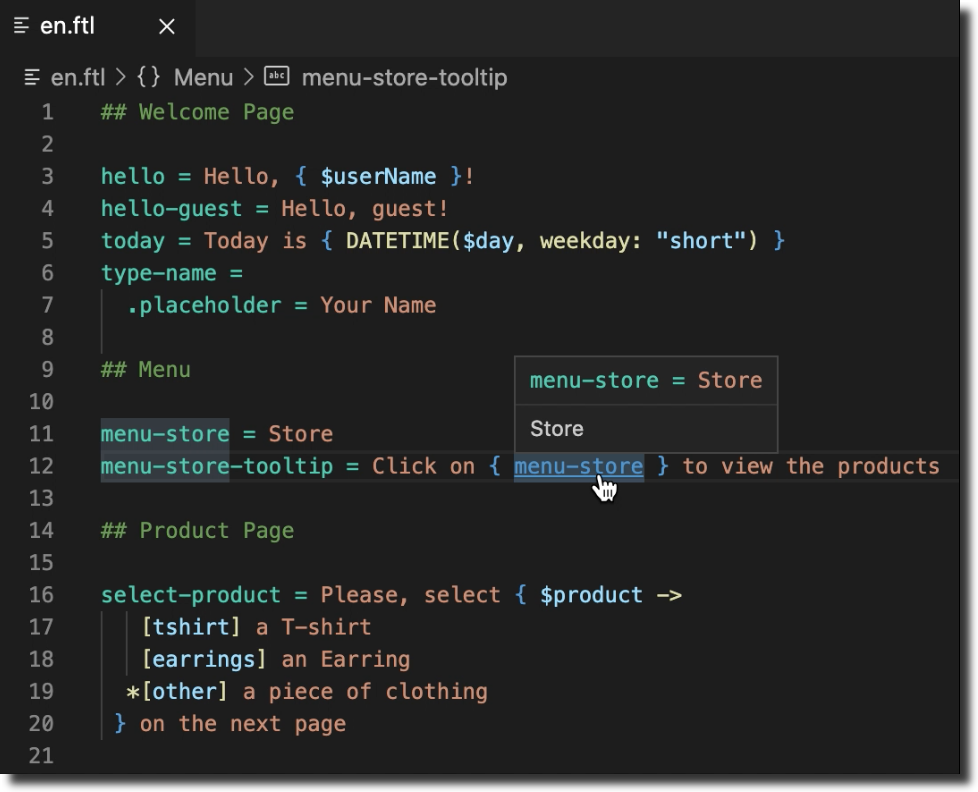This screenshot has height=792, width=978.
Task: Click 'Store' preview text in hover popup
Action: click(x=557, y=429)
